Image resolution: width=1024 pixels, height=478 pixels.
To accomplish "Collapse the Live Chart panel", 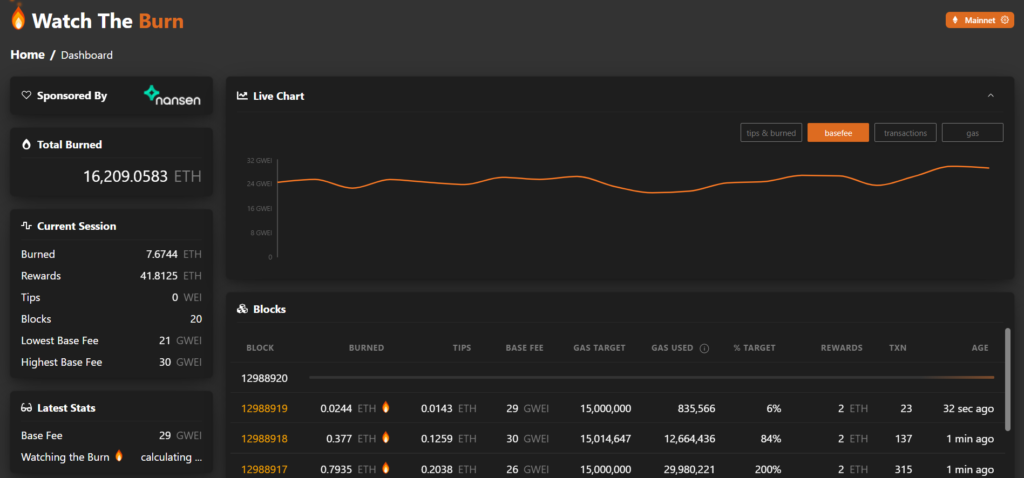I will click(990, 96).
